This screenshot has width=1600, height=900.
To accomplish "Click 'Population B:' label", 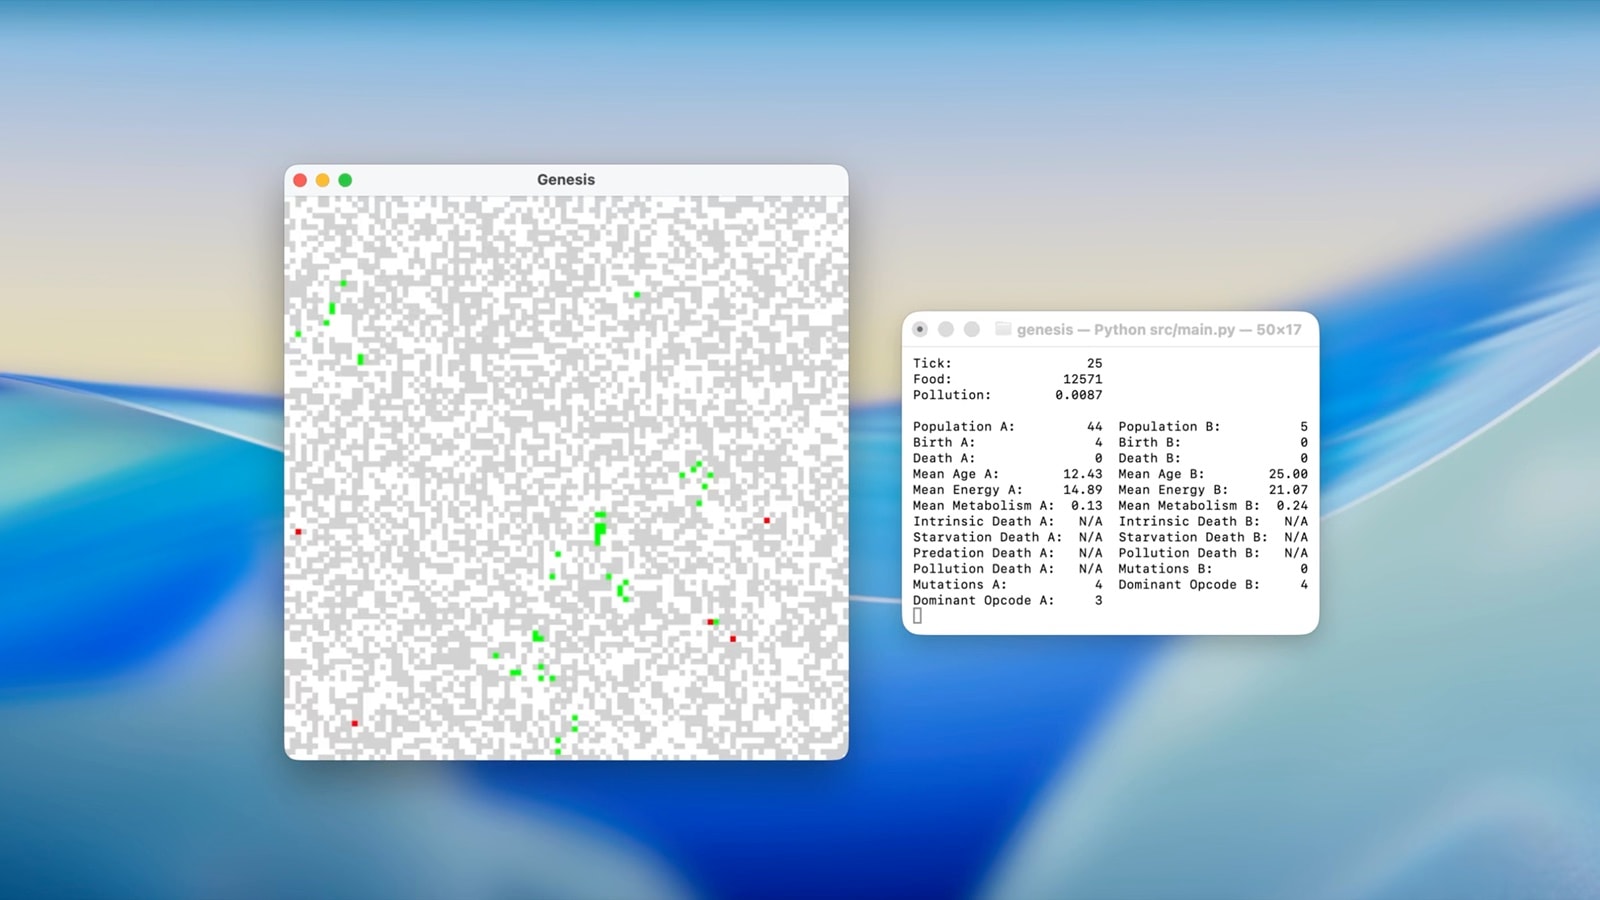I will coord(1169,426).
